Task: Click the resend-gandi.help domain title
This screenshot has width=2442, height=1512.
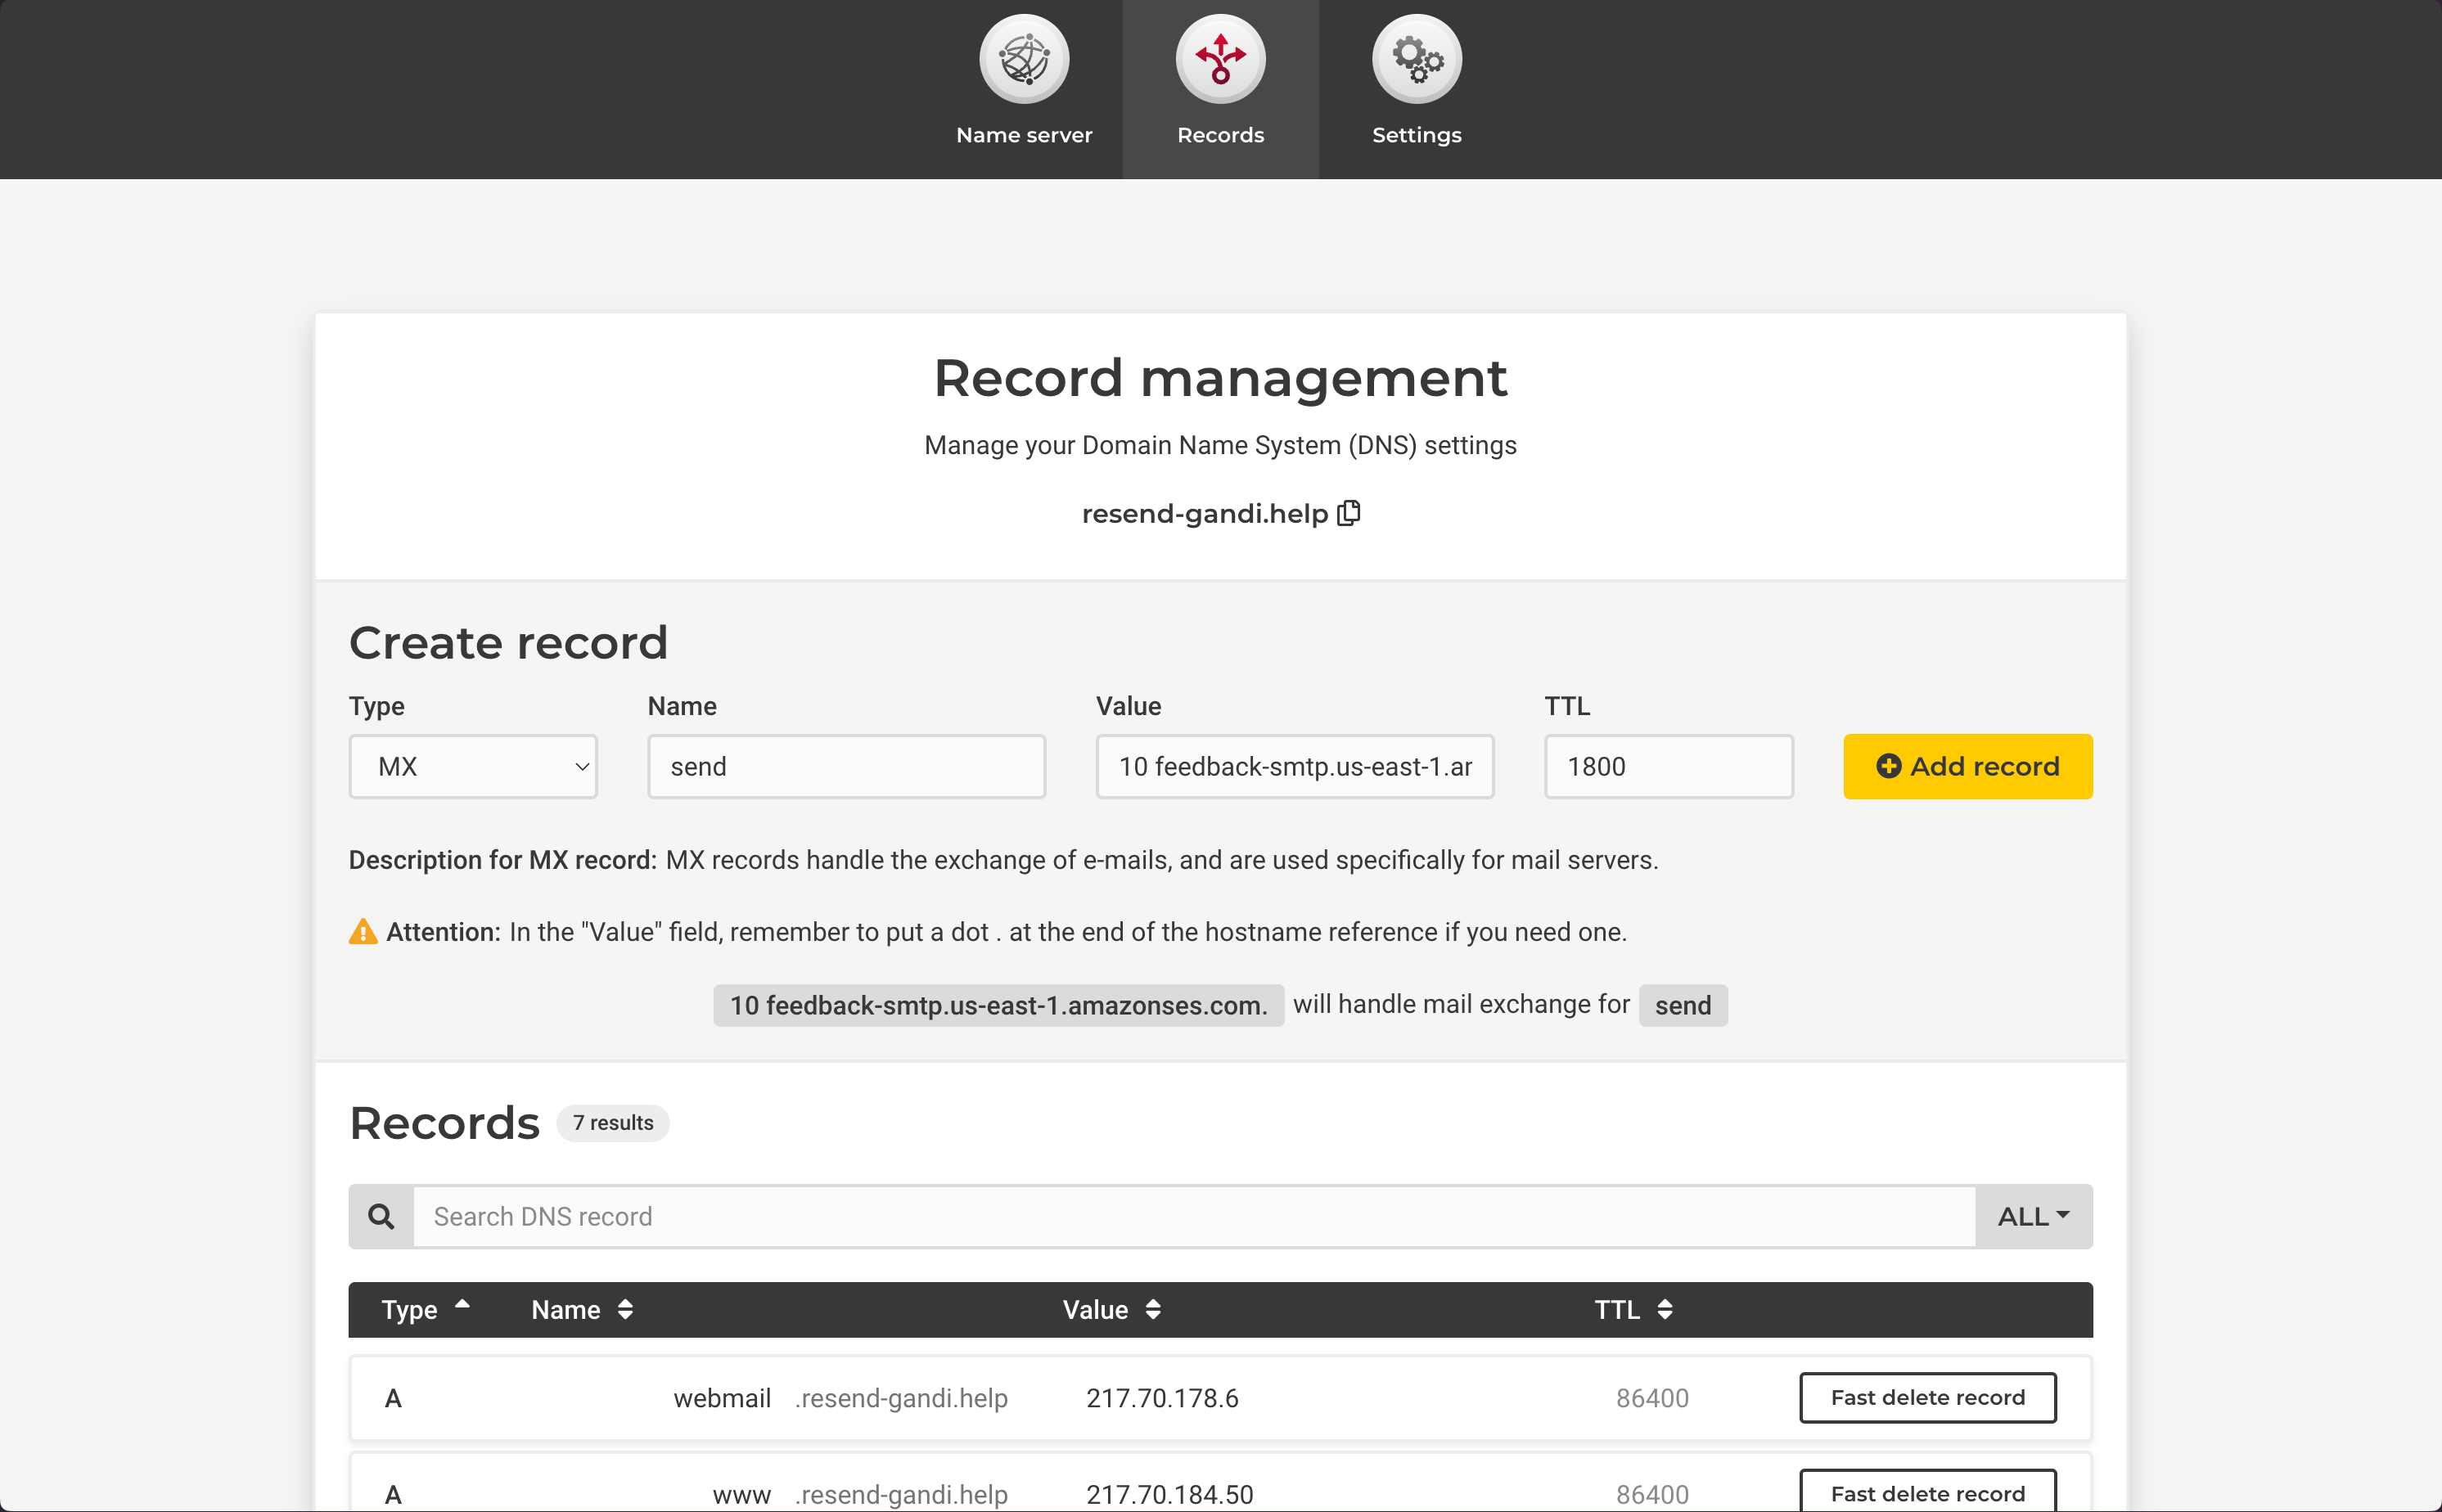Action: (x=1205, y=513)
